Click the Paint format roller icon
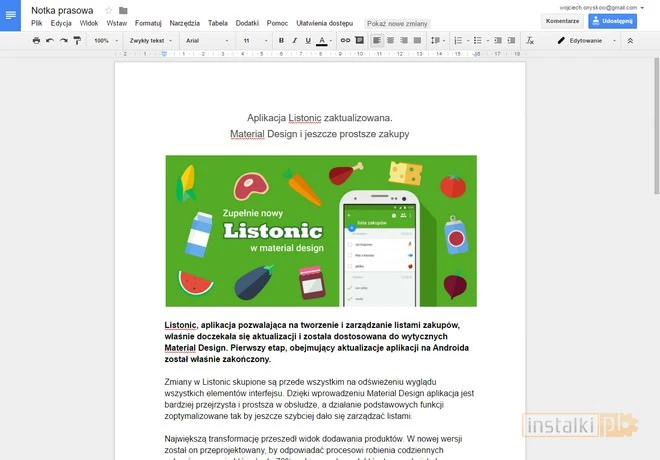Screen dimensions: 660x460 pyautogui.click(x=77, y=41)
